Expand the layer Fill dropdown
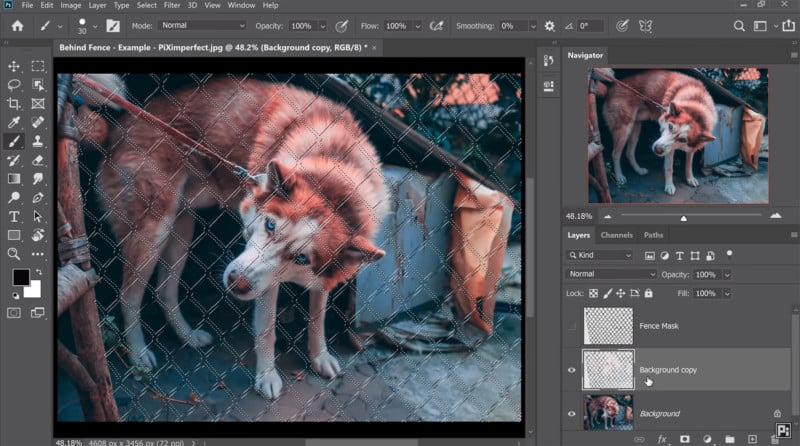The image size is (800, 446). click(x=728, y=293)
